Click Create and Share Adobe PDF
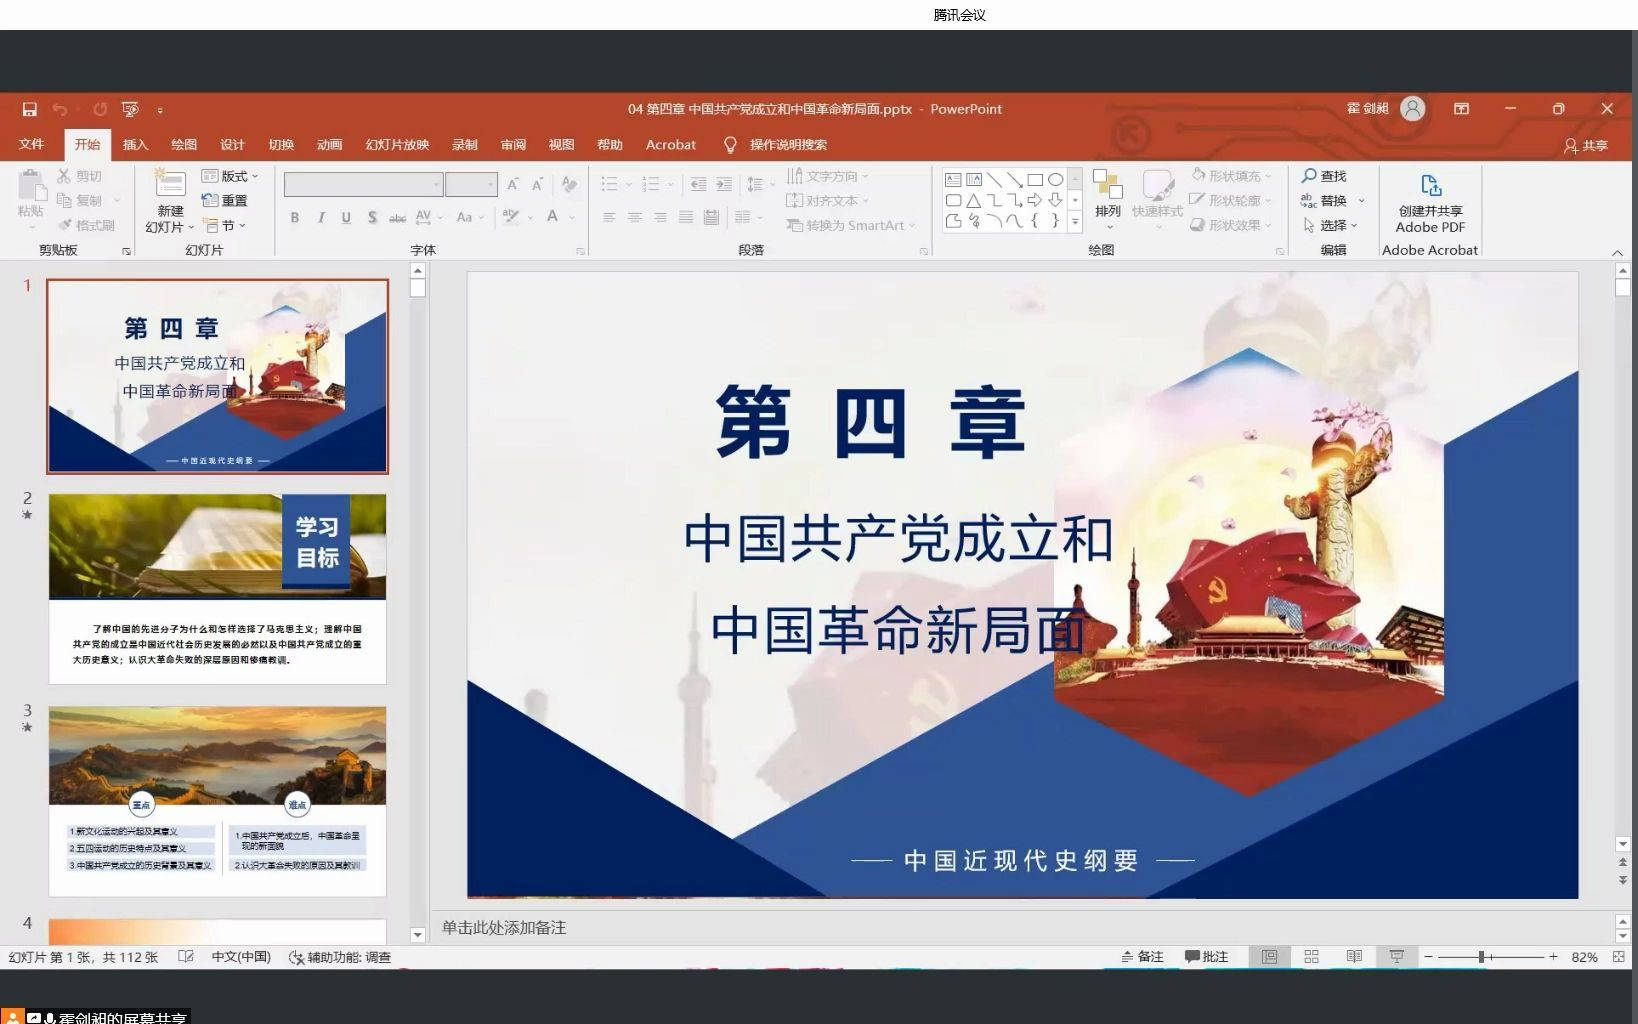The image size is (1638, 1024). coord(1430,204)
